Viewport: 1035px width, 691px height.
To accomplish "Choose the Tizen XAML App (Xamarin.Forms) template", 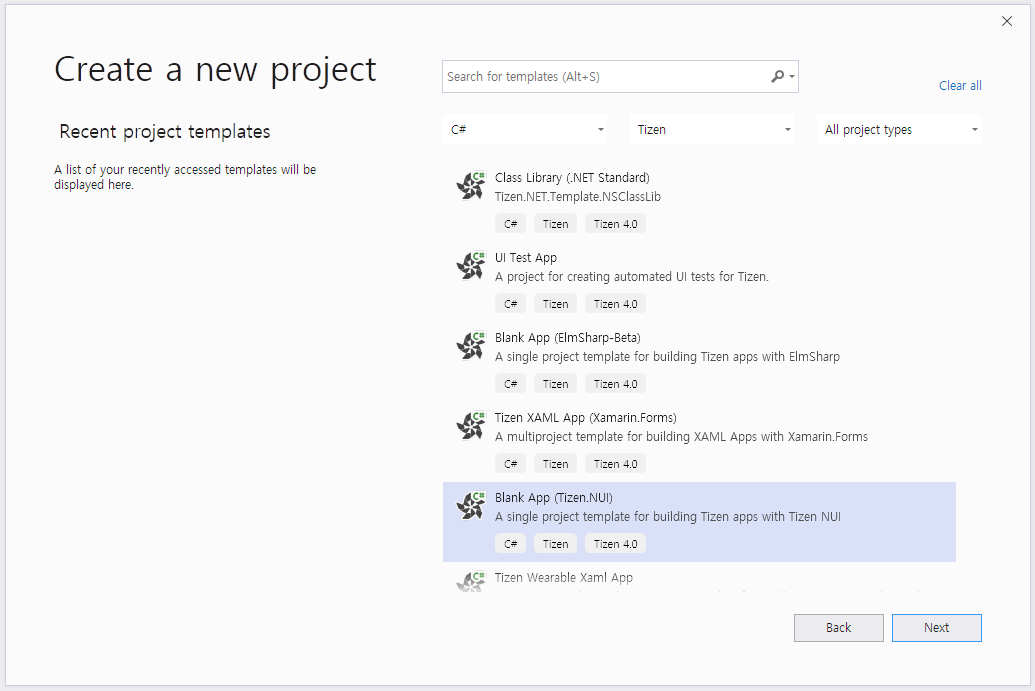I will tap(585, 418).
